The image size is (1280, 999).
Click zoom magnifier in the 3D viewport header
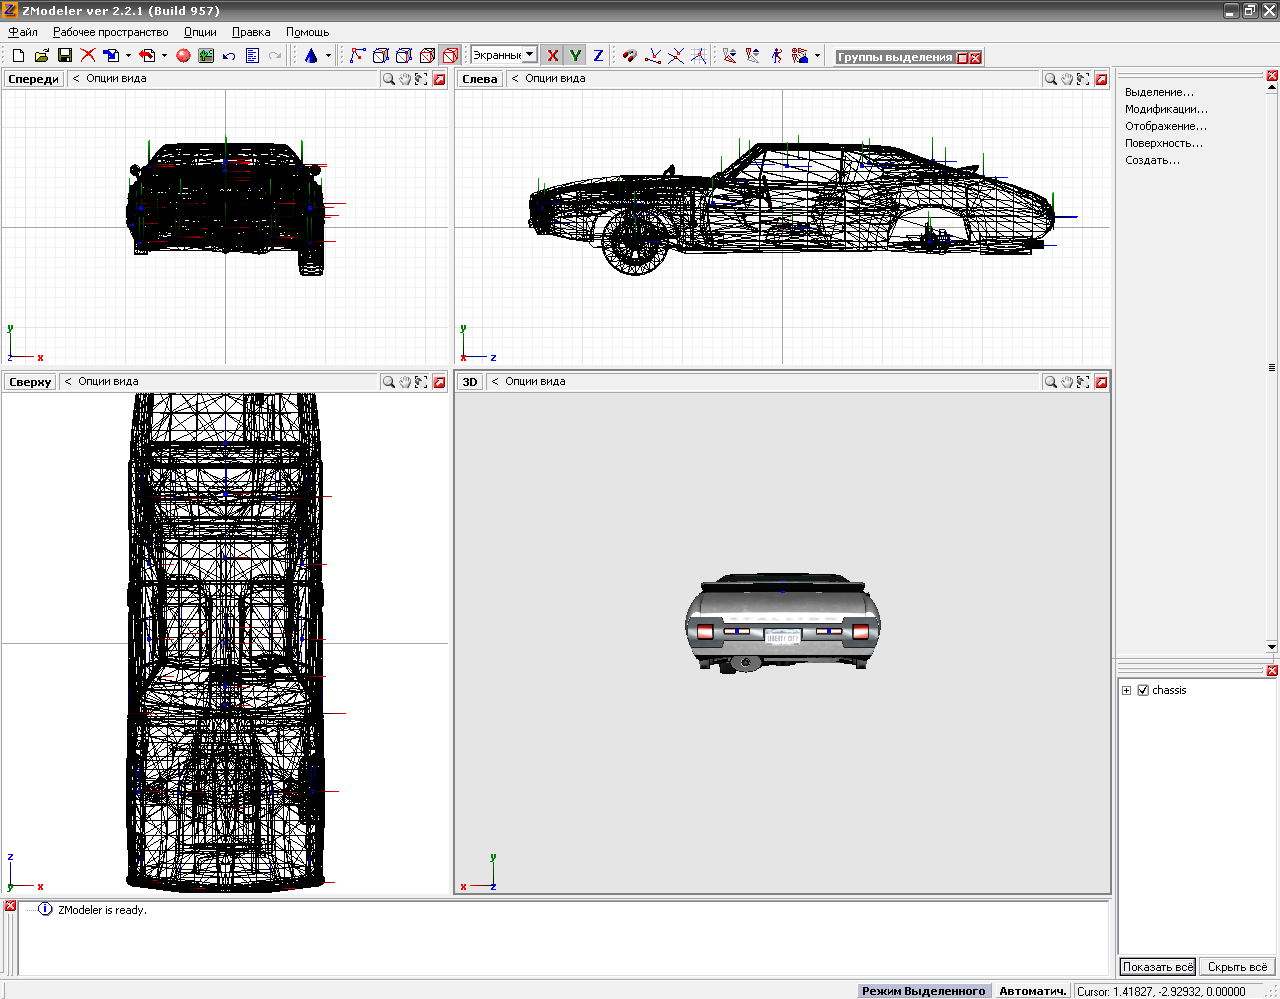pyautogui.click(x=1051, y=382)
